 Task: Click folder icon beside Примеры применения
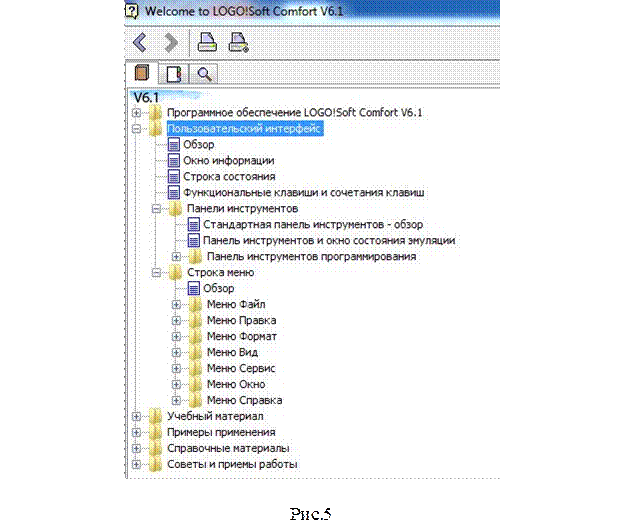pyautogui.click(x=155, y=432)
